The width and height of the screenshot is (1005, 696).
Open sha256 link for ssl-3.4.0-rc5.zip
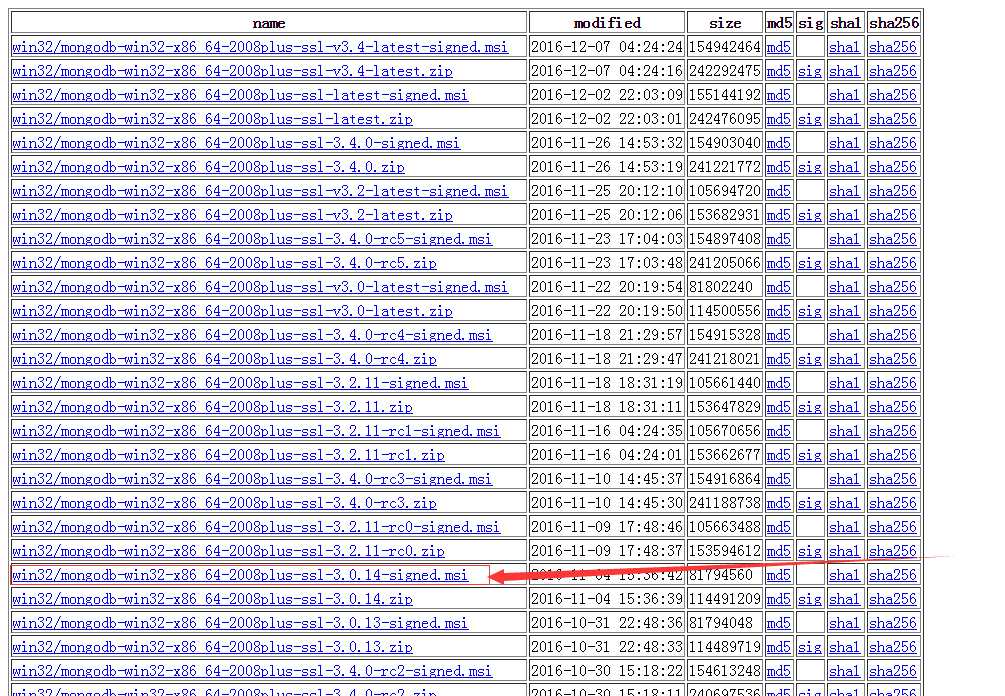893,263
